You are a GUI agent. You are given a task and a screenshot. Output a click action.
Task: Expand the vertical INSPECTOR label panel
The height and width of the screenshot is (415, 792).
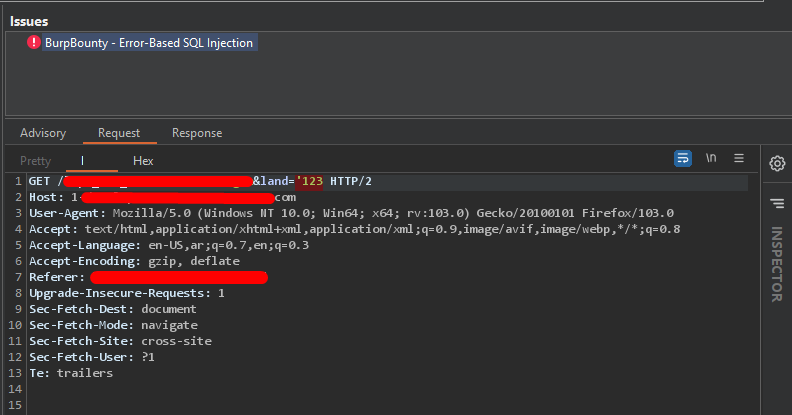pyautogui.click(x=776, y=264)
